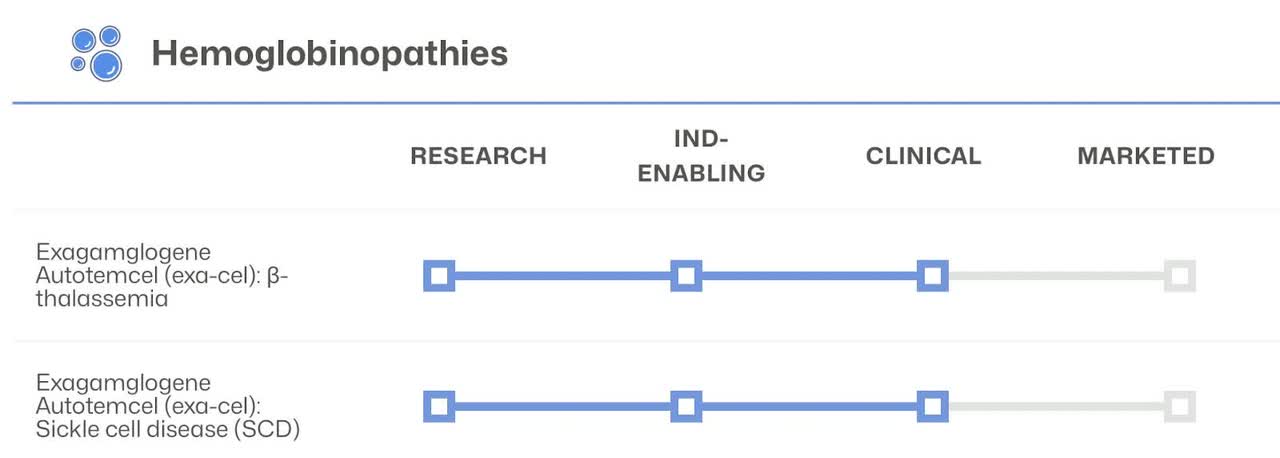1280x458 pixels.
Task: Open the exa-cel β-thalassemia program label
Action: (x=162, y=274)
